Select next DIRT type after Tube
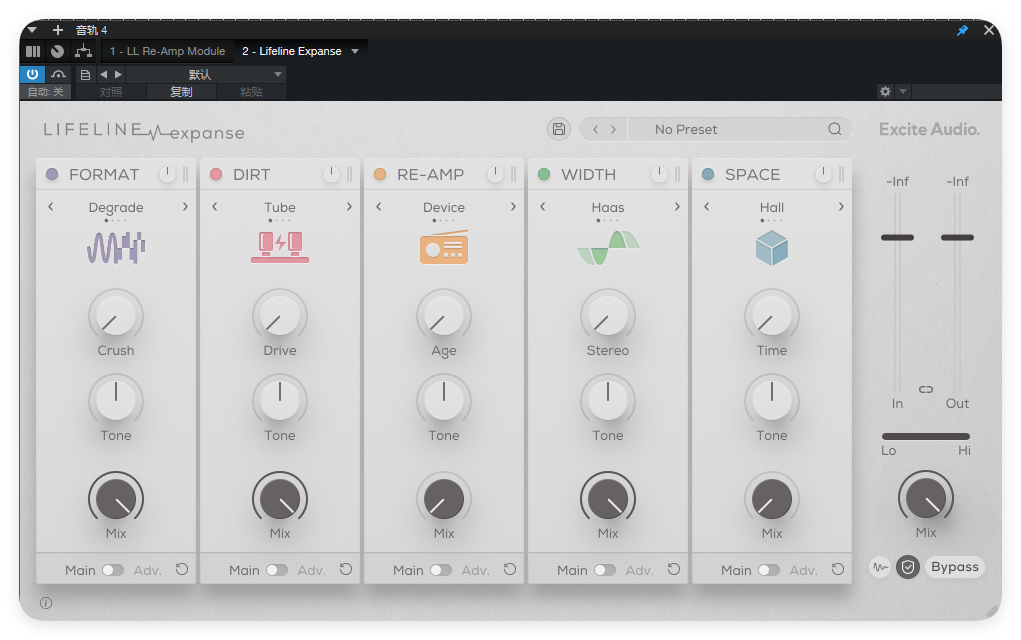The height and width of the screenshot is (640, 1021). click(x=350, y=206)
